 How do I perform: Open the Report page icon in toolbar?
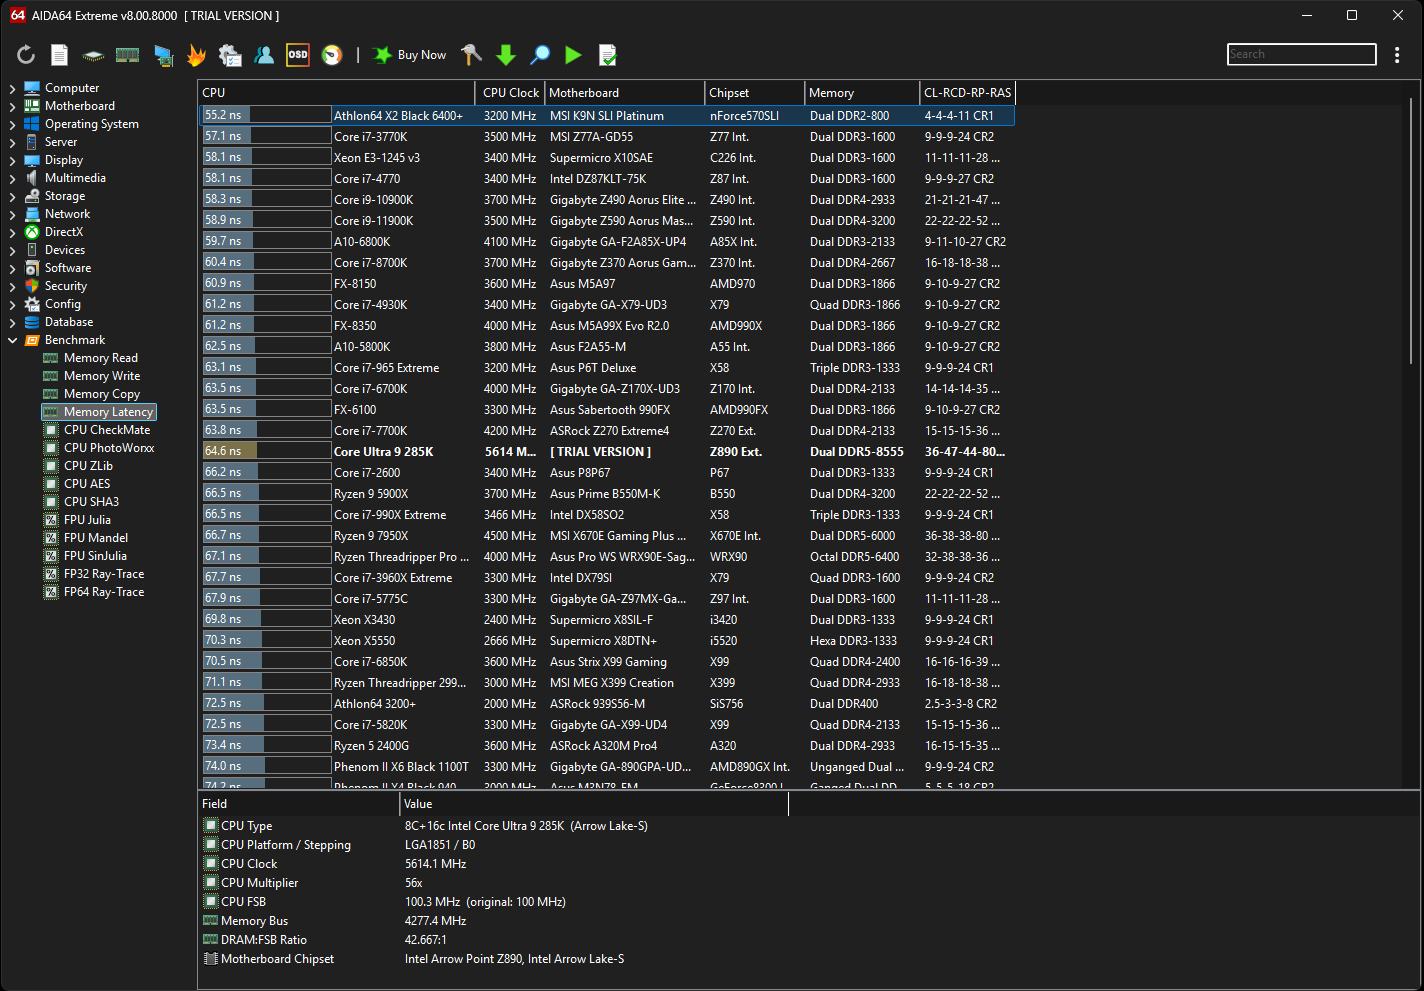pyautogui.click(x=60, y=55)
